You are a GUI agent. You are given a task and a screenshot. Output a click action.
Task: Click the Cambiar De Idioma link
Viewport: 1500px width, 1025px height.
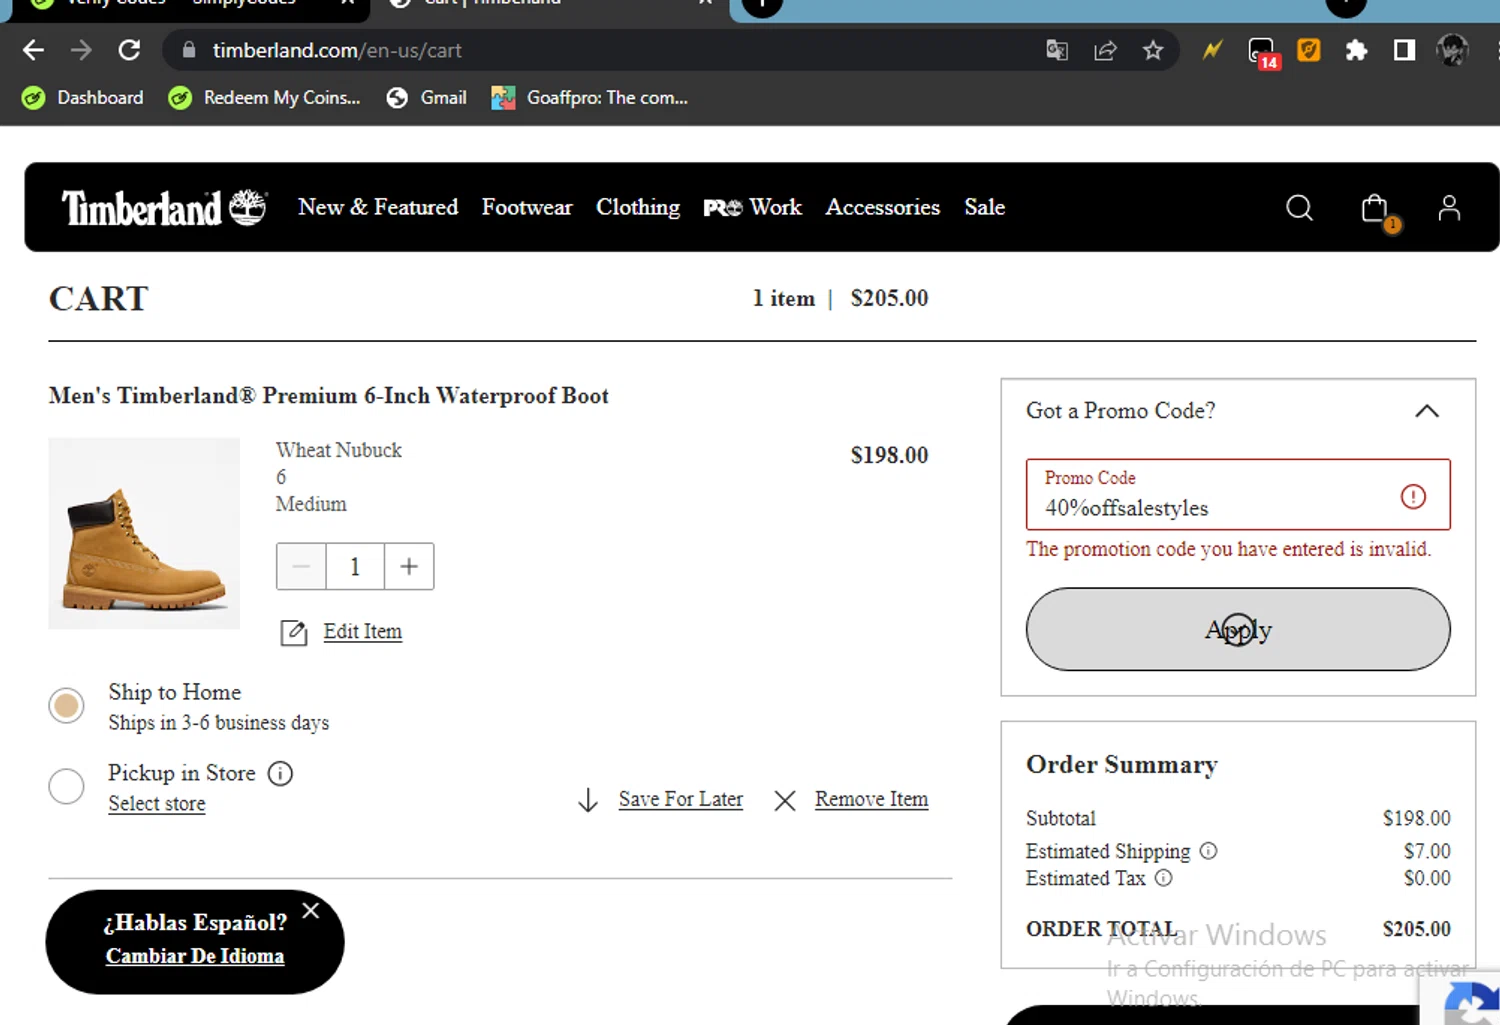click(195, 956)
